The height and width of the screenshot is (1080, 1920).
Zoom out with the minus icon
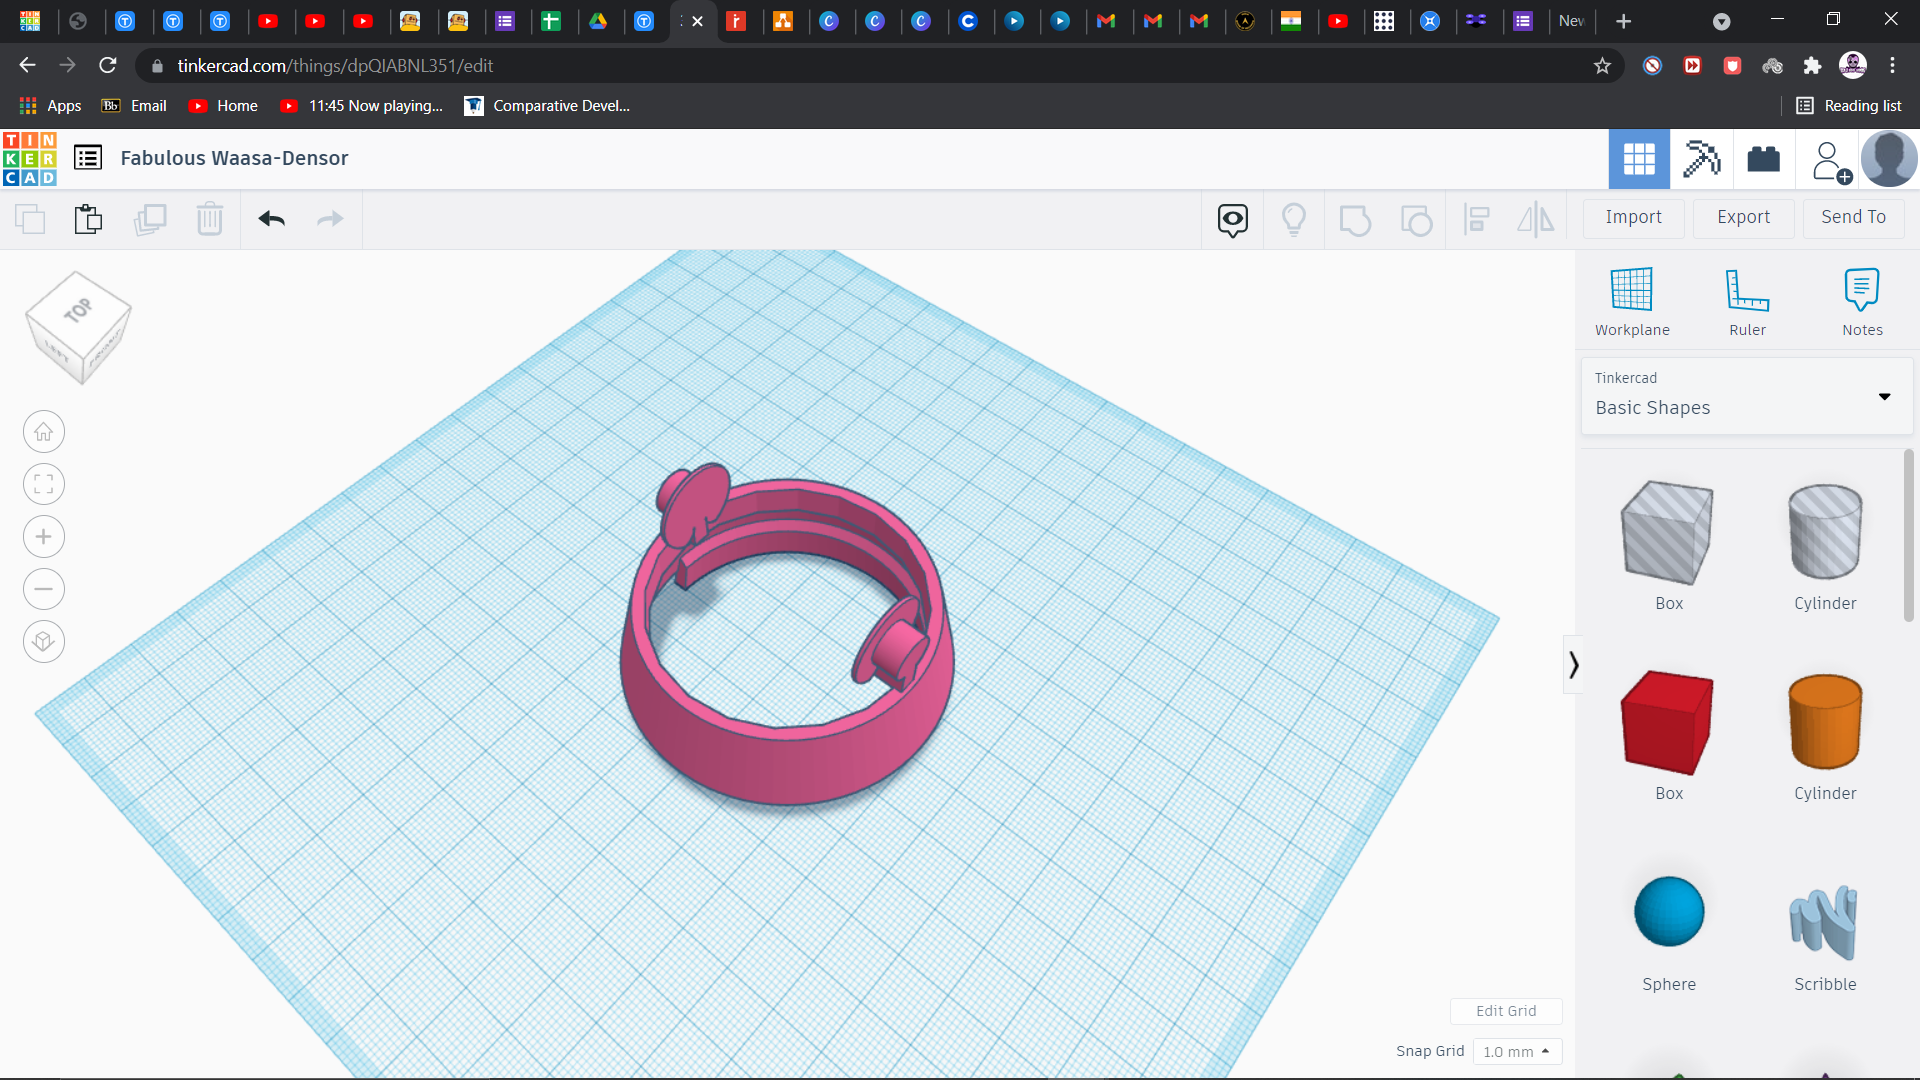pyautogui.click(x=44, y=589)
